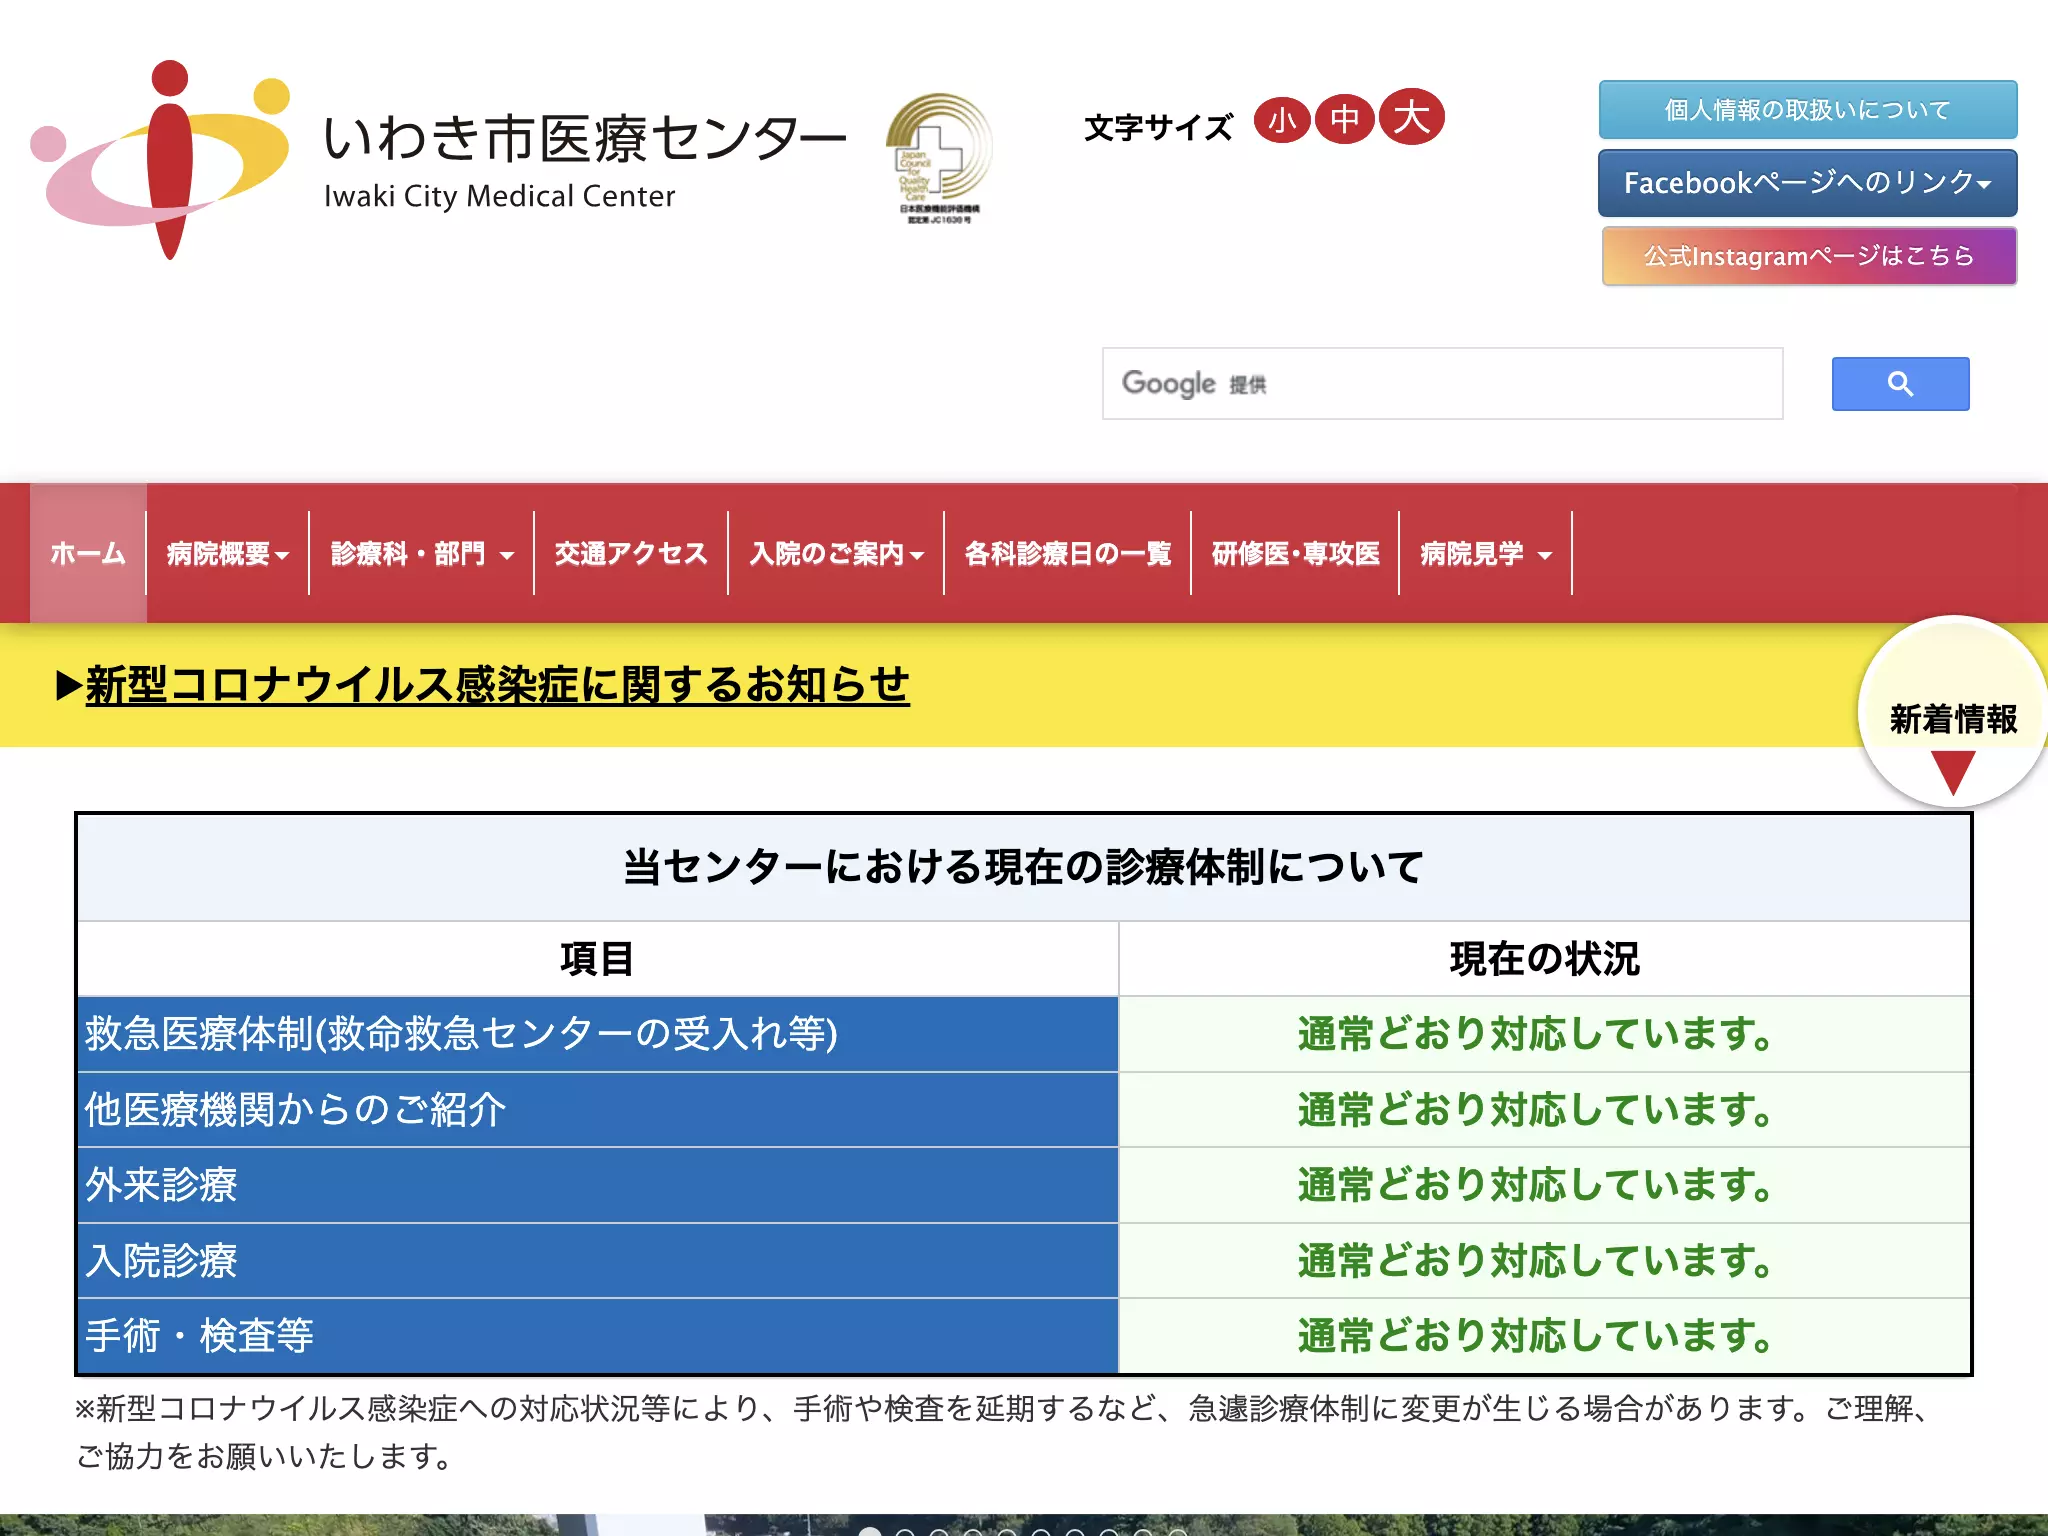
Task: Click 入院診療 row label
Action: point(597,1261)
